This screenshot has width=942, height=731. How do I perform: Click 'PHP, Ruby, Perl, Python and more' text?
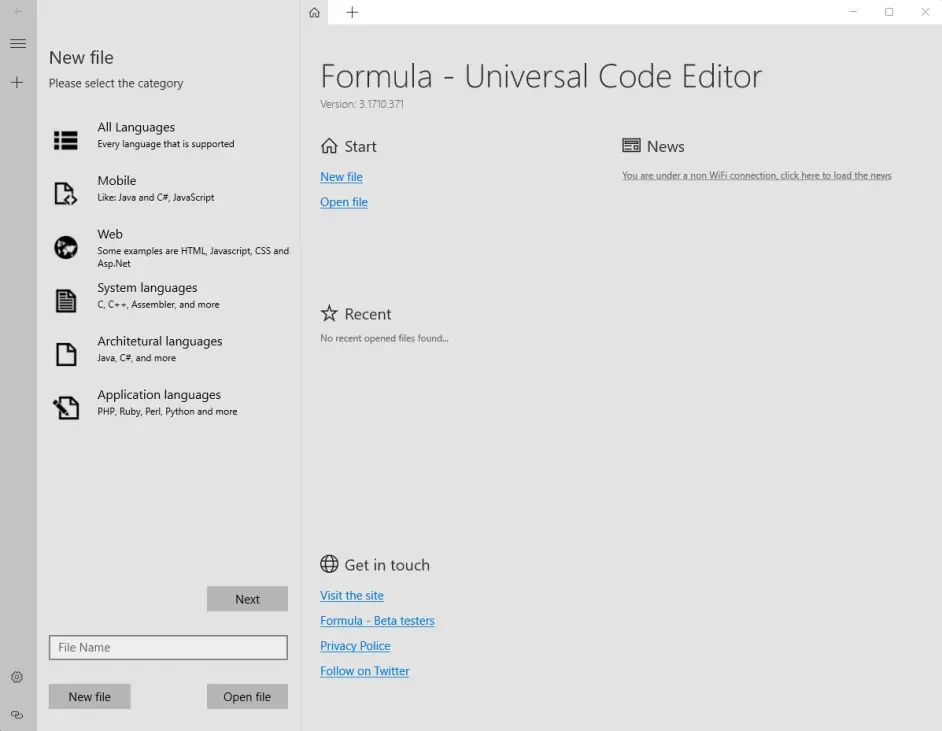click(x=167, y=411)
